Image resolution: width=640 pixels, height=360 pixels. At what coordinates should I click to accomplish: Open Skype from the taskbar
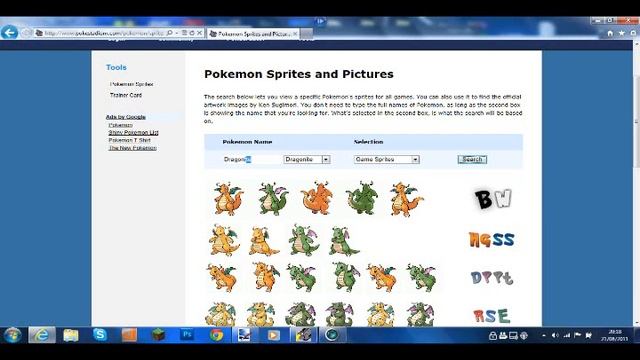[100, 335]
